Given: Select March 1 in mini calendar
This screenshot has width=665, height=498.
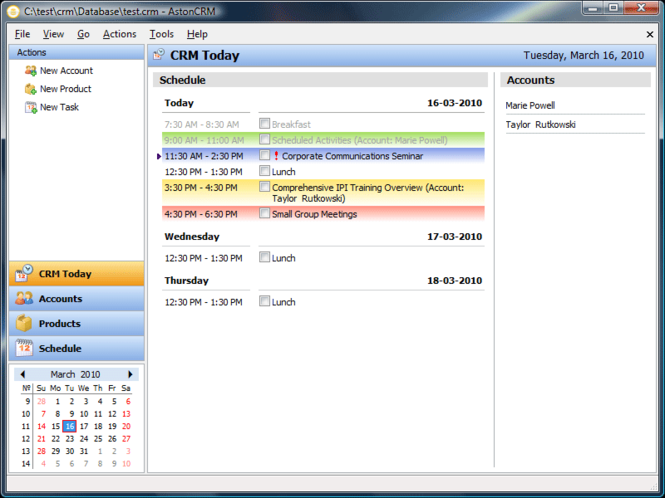Looking at the screenshot, I should (x=57, y=402).
